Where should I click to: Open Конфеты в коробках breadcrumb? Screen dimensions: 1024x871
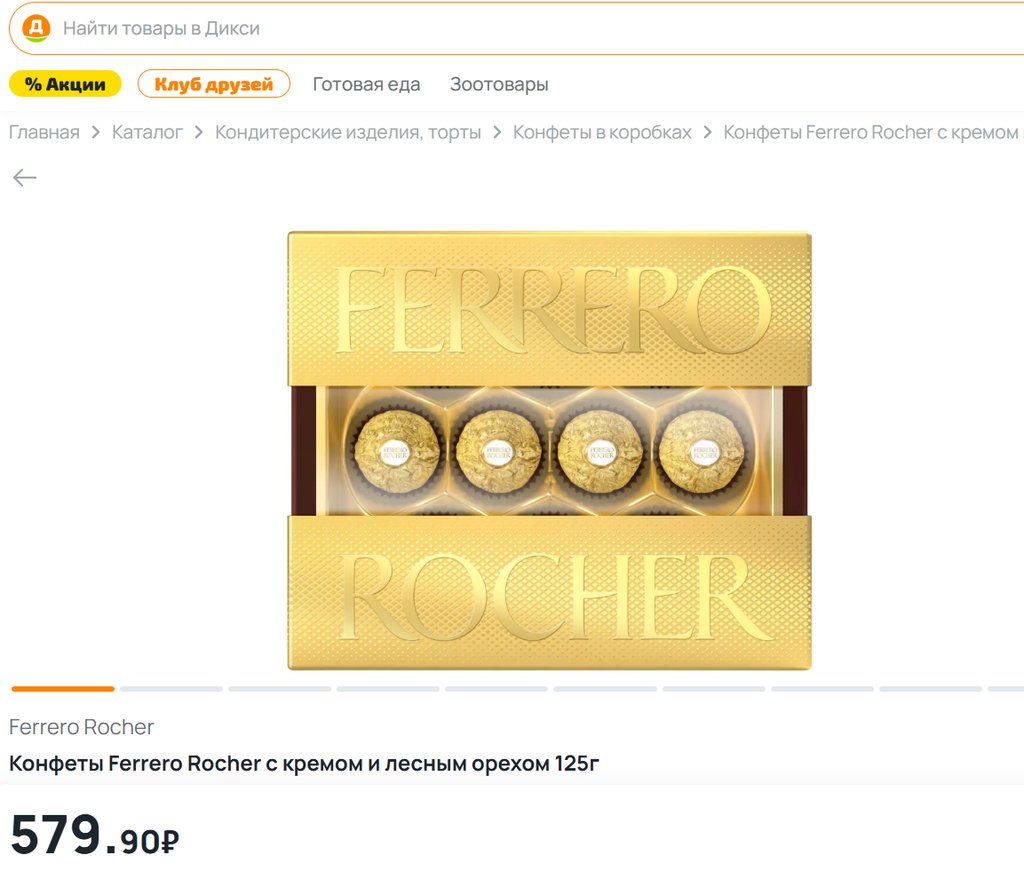click(602, 133)
